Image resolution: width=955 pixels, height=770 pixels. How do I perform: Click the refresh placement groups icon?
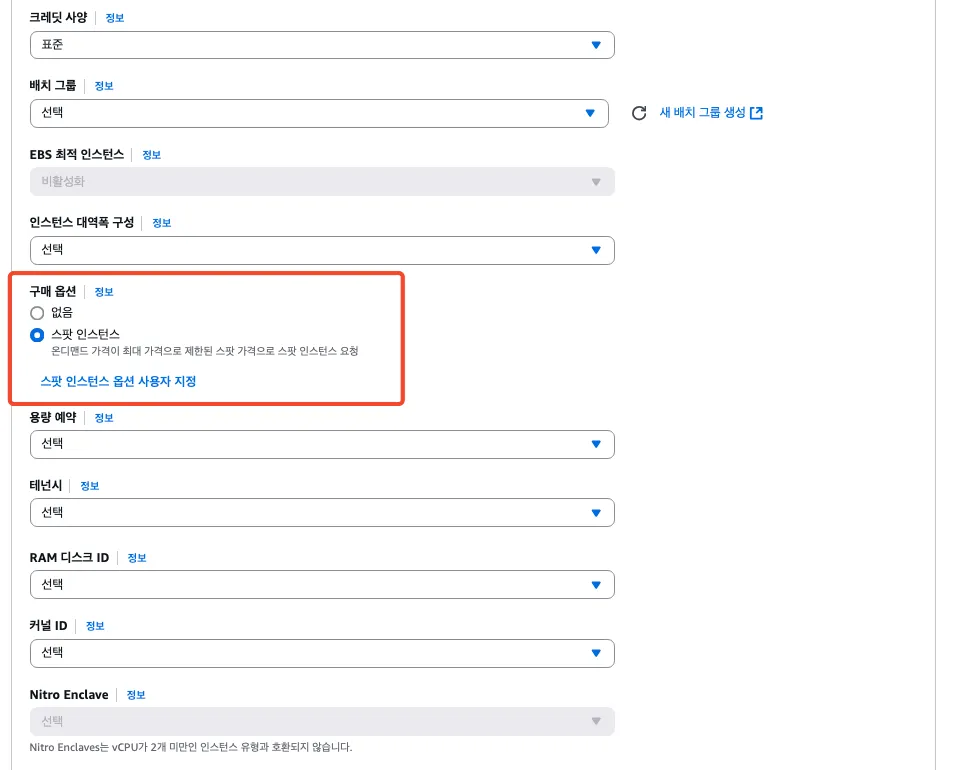pos(638,113)
